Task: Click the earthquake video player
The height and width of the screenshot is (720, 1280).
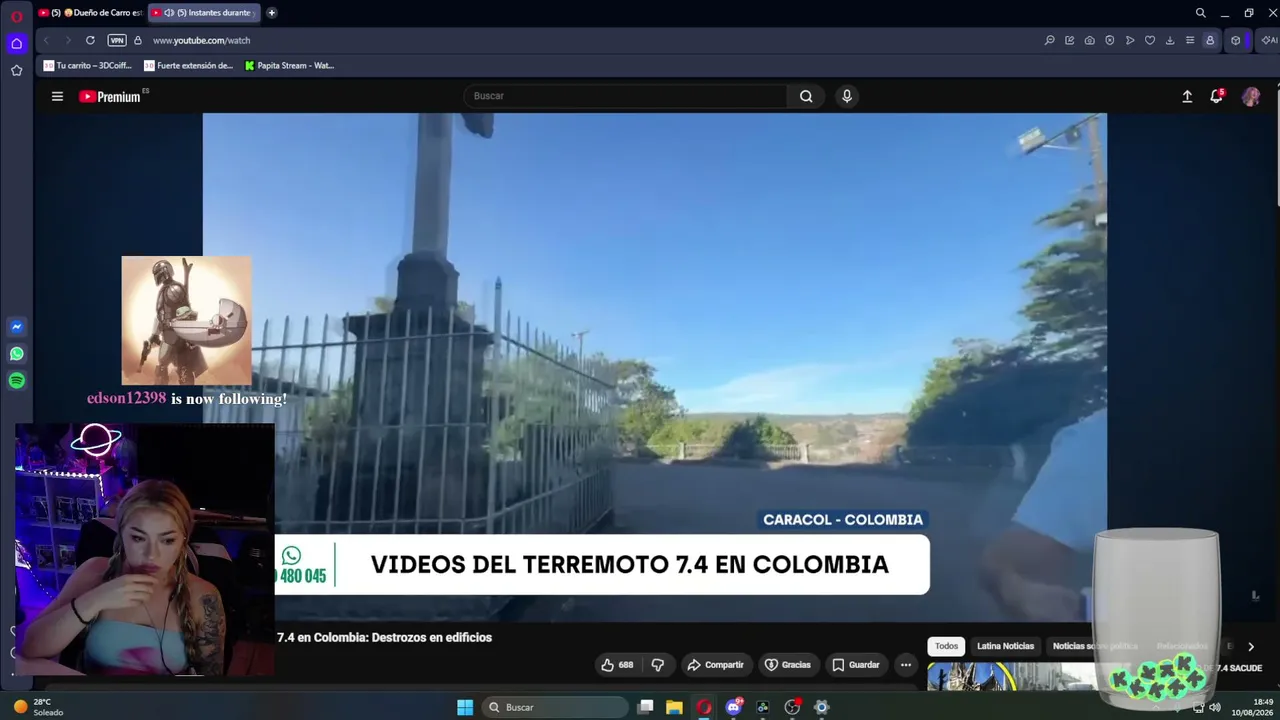Action: (x=655, y=367)
